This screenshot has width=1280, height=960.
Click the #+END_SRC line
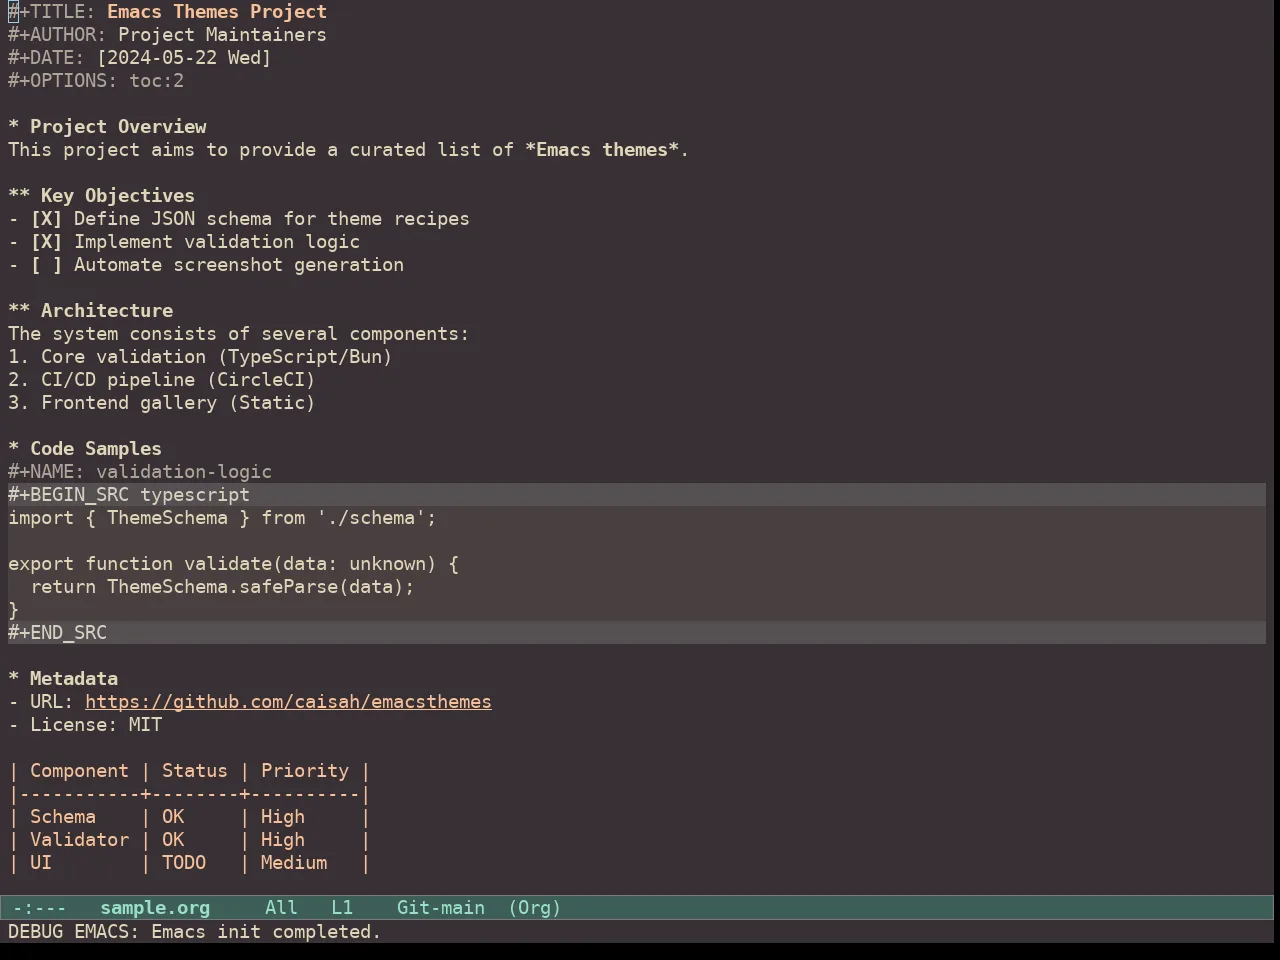637,633
